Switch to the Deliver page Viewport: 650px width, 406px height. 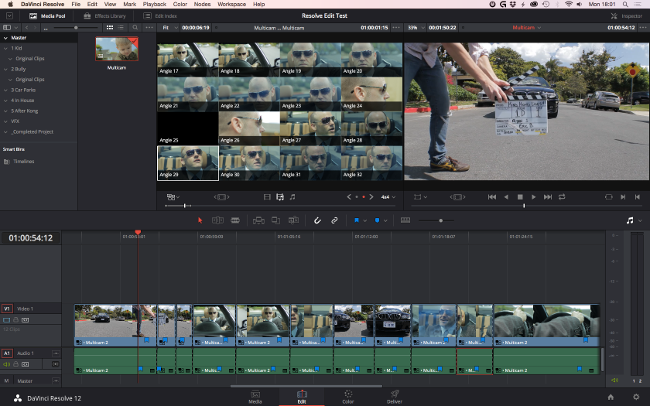click(x=395, y=397)
